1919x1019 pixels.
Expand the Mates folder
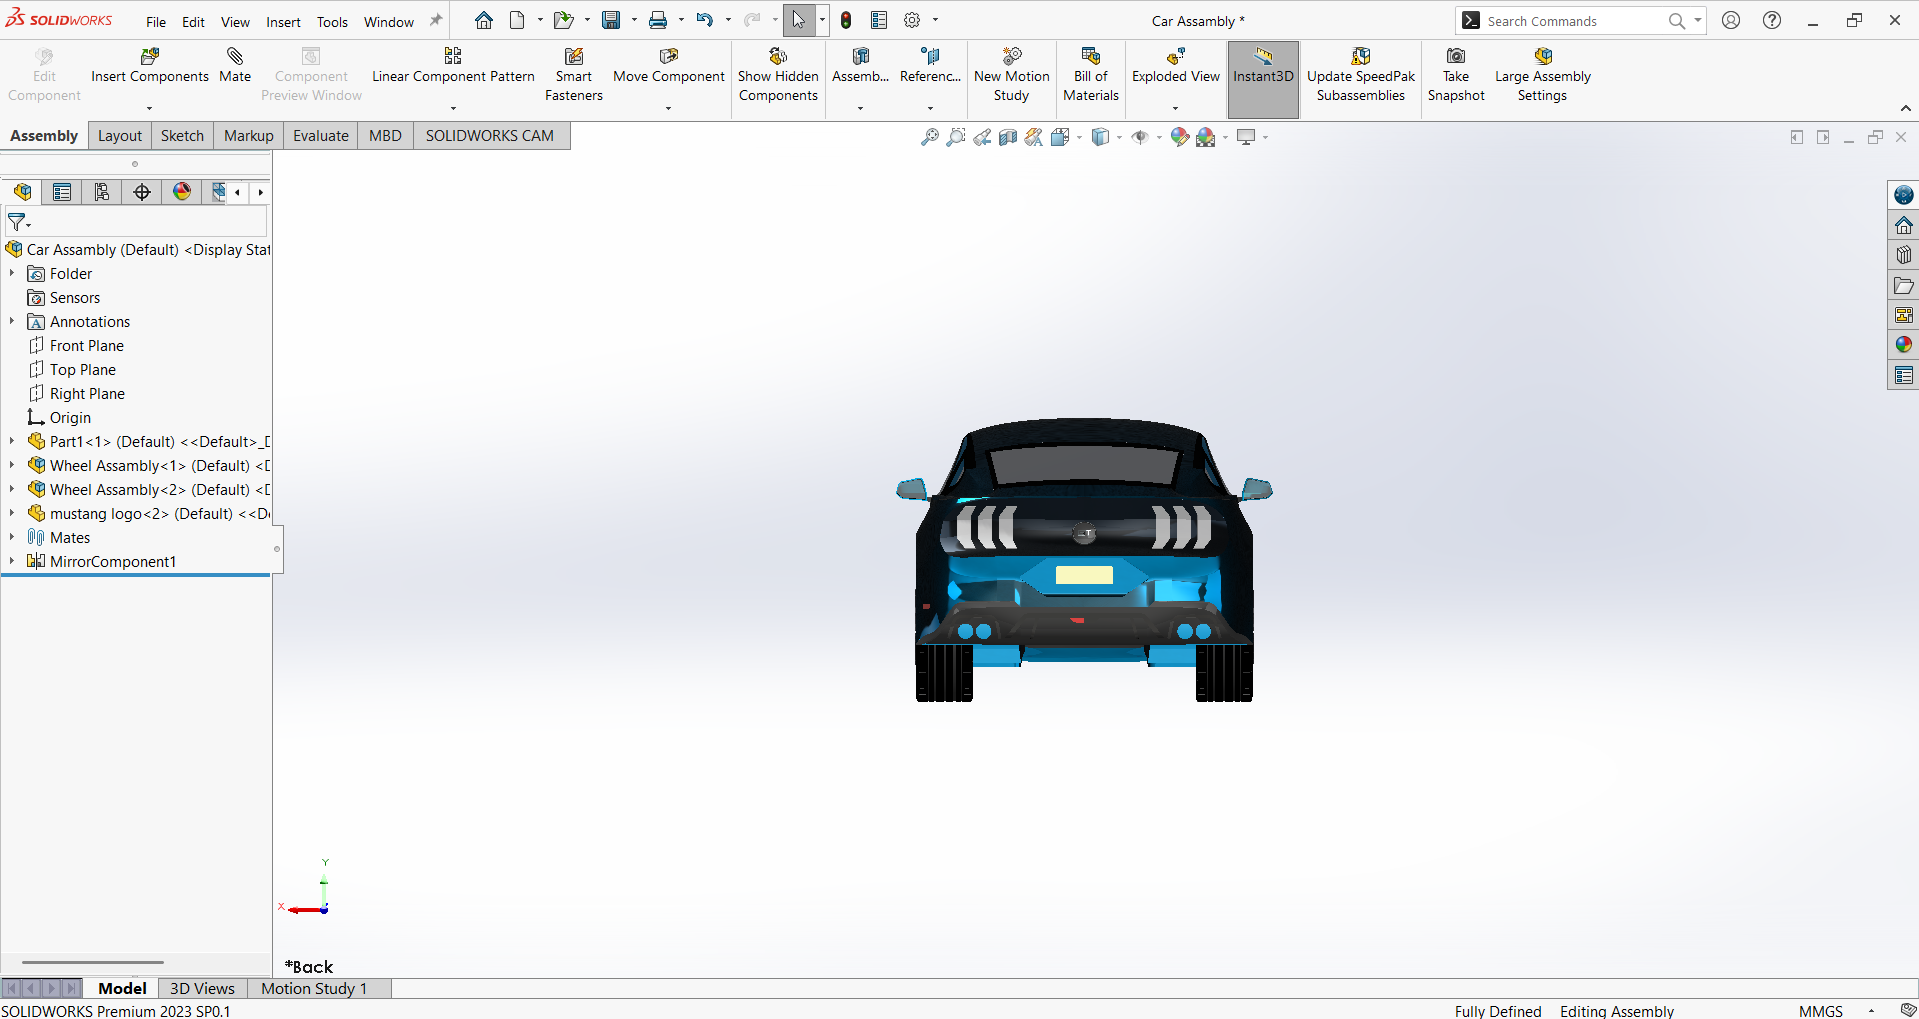(x=12, y=537)
